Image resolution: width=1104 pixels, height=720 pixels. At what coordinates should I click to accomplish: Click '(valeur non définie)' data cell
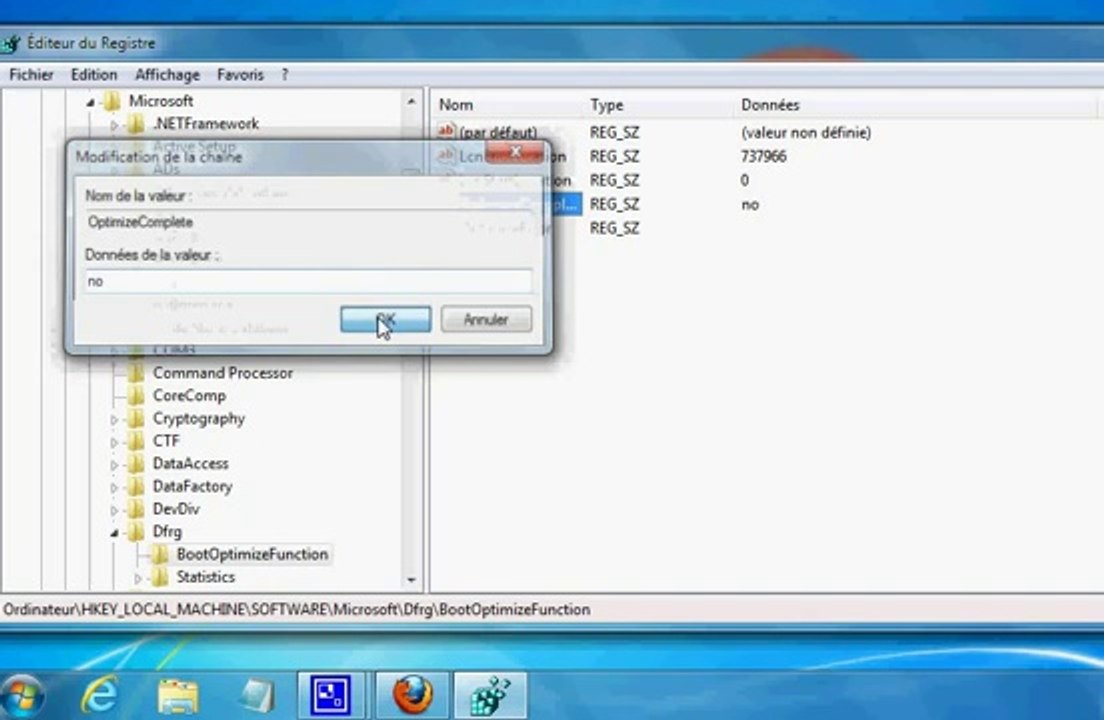click(805, 132)
